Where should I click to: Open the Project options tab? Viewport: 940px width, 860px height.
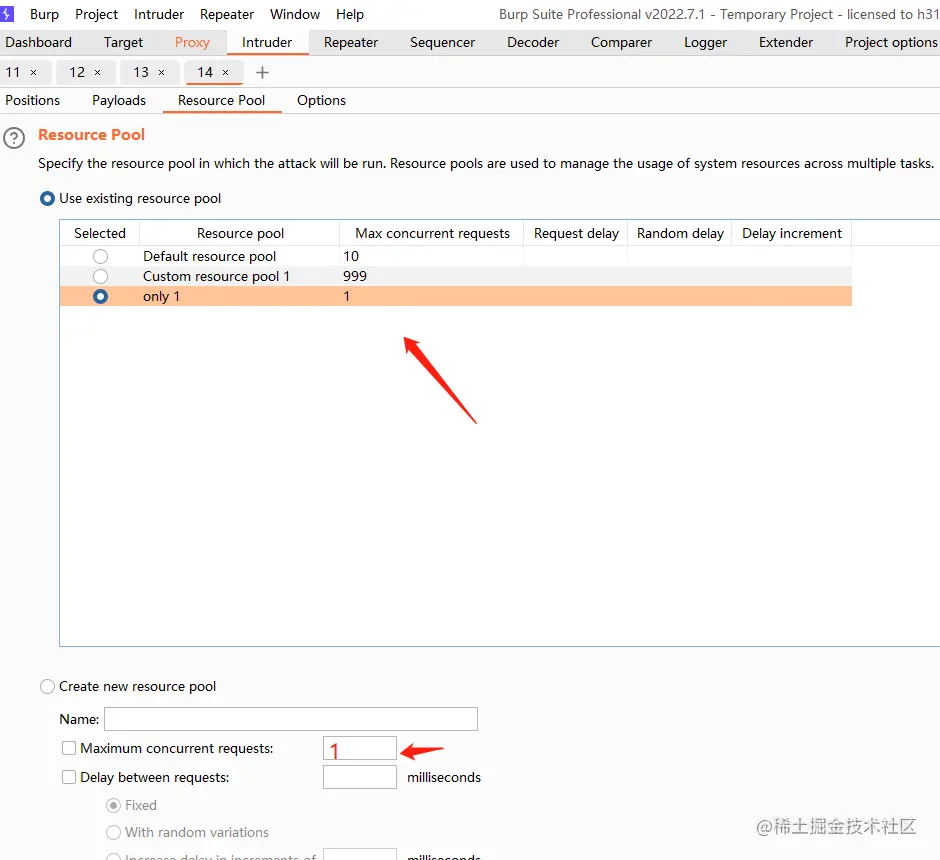[891, 43]
